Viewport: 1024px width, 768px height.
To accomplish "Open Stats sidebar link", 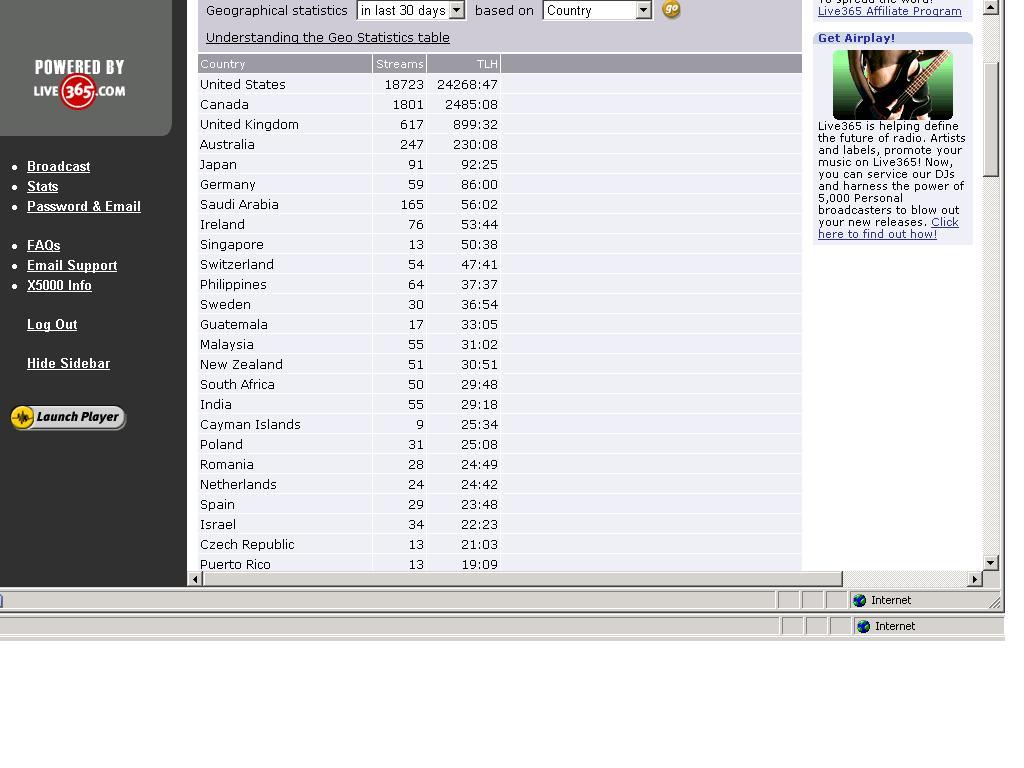I will [42, 186].
